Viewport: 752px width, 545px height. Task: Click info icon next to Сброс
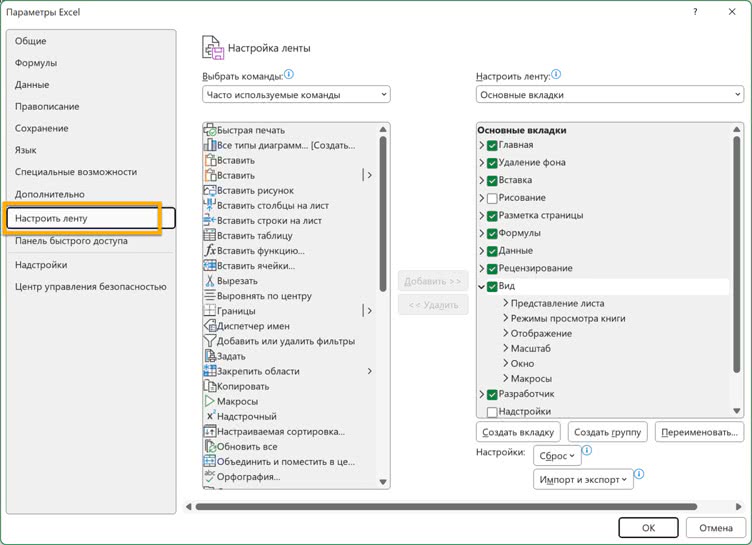click(587, 450)
